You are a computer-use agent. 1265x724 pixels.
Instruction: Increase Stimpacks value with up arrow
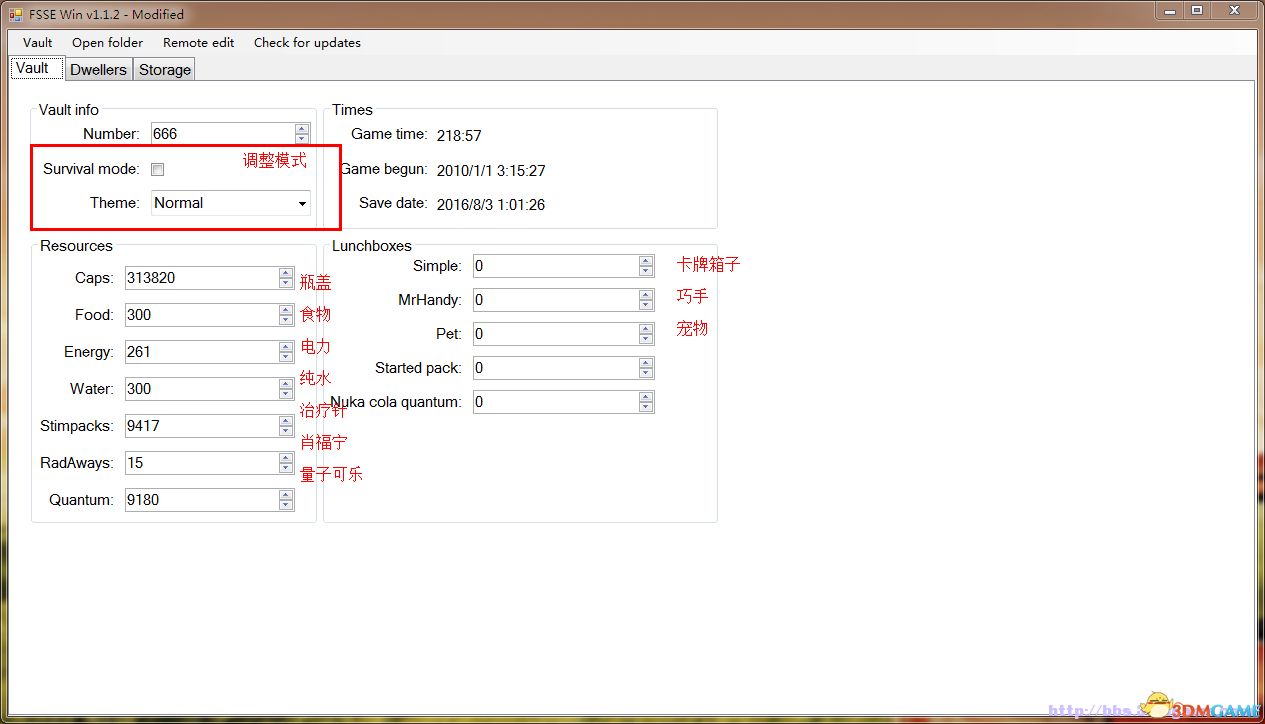(287, 421)
